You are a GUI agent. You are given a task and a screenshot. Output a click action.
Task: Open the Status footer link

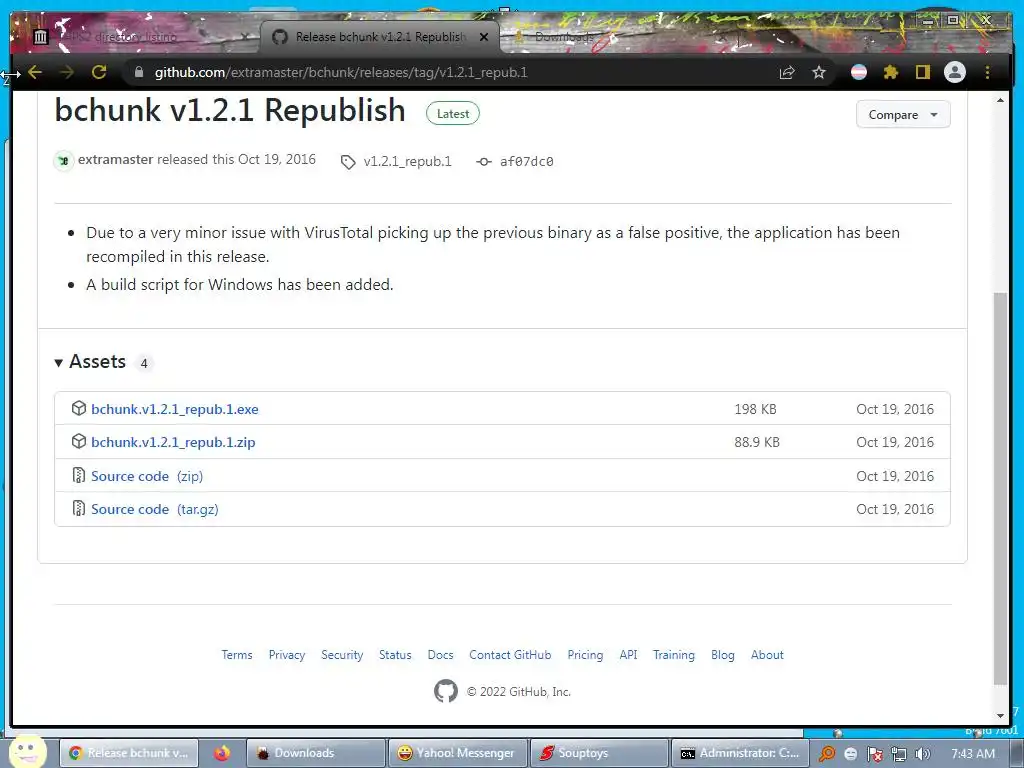395,654
